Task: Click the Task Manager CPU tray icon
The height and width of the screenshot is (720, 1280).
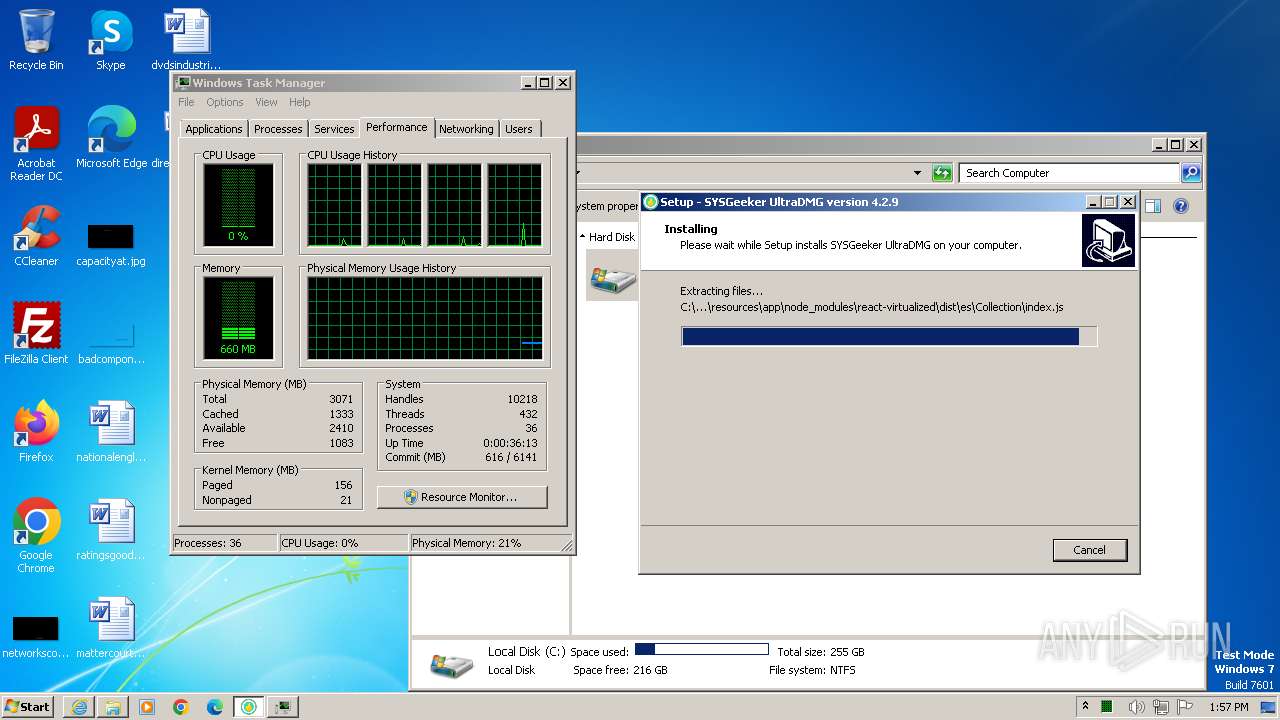Action: click(x=1108, y=707)
